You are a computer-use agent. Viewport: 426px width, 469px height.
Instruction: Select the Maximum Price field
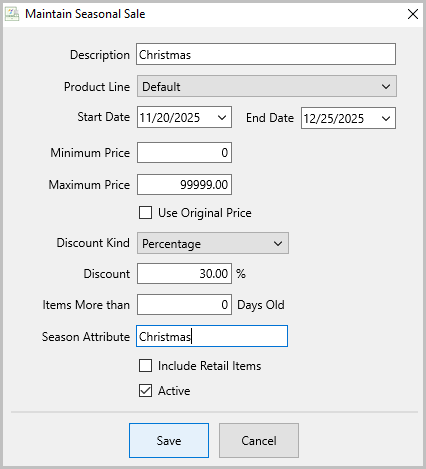click(x=184, y=184)
